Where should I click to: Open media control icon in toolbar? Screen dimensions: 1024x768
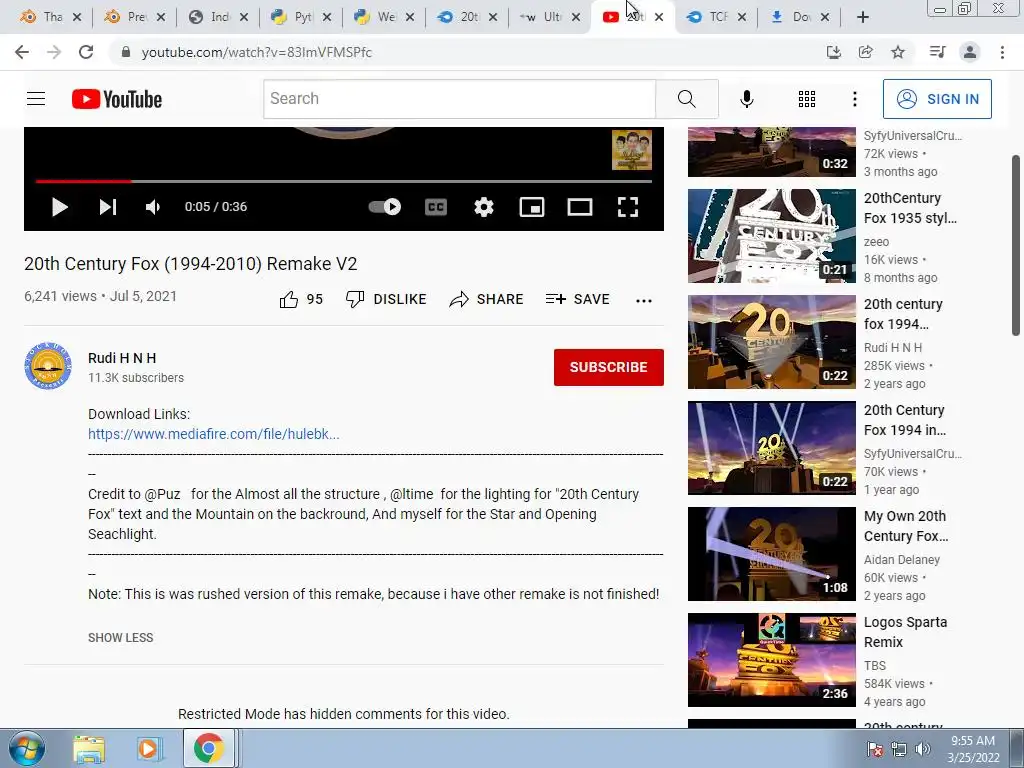[x=937, y=52]
